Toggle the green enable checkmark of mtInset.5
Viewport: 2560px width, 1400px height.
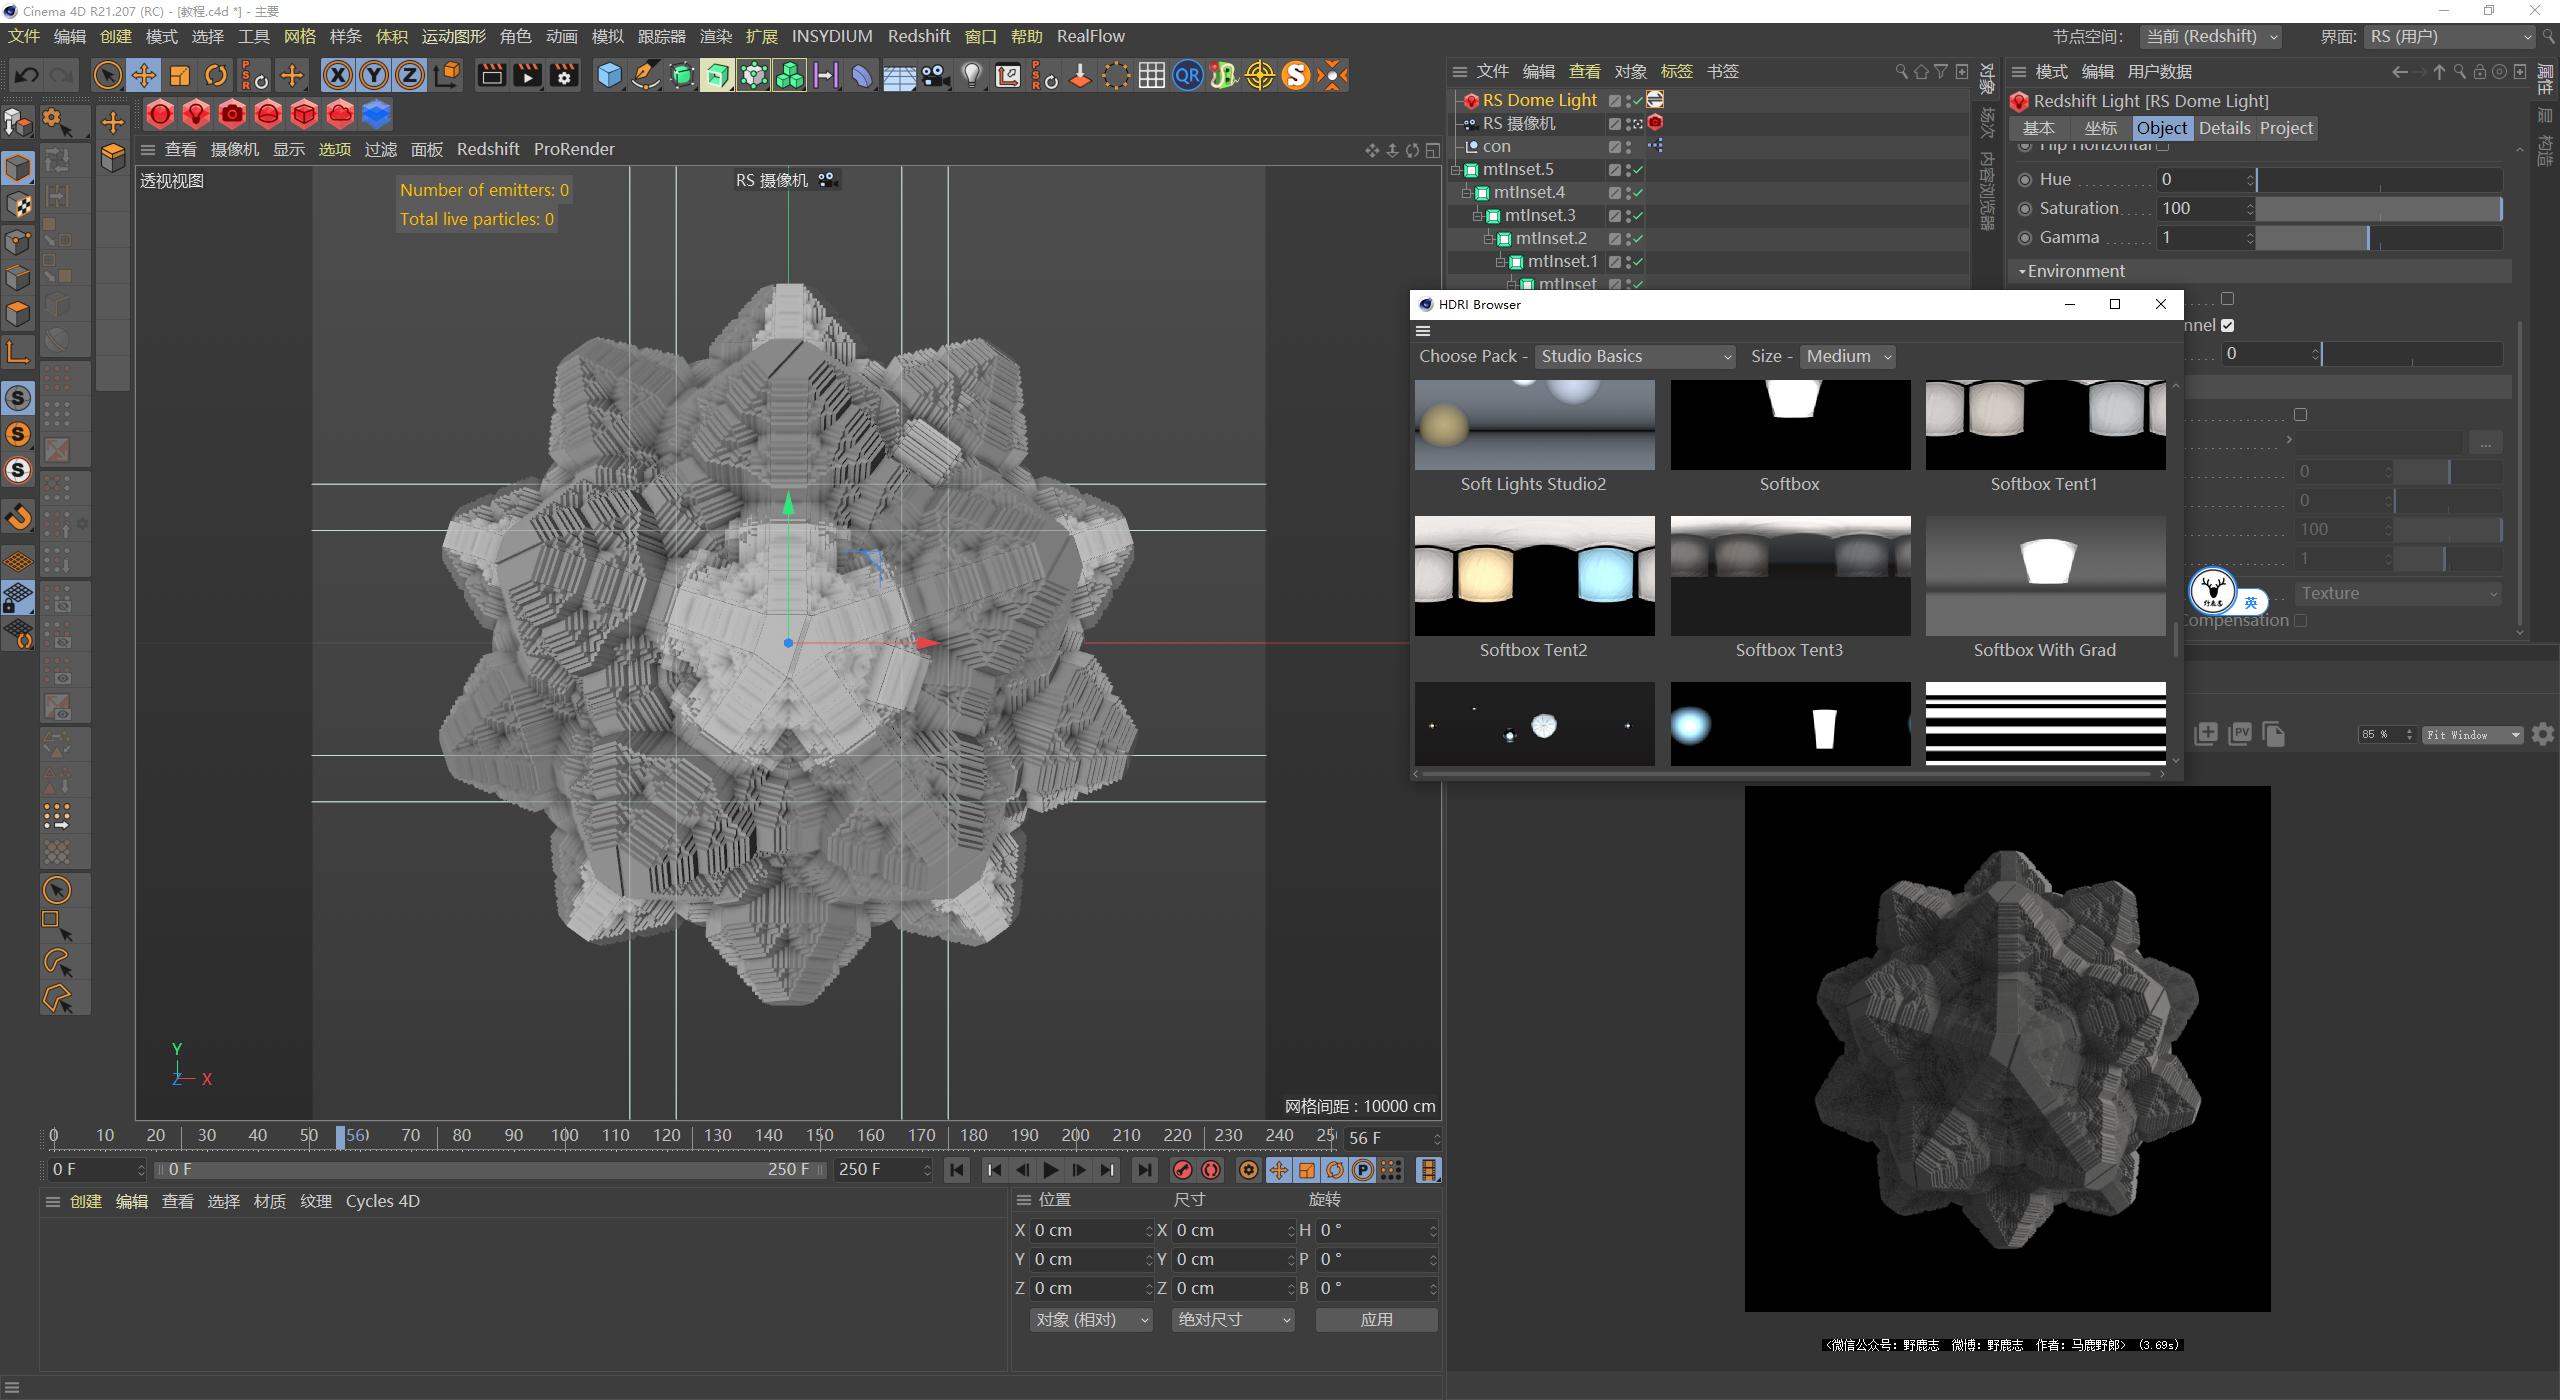(x=1636, y=169)
